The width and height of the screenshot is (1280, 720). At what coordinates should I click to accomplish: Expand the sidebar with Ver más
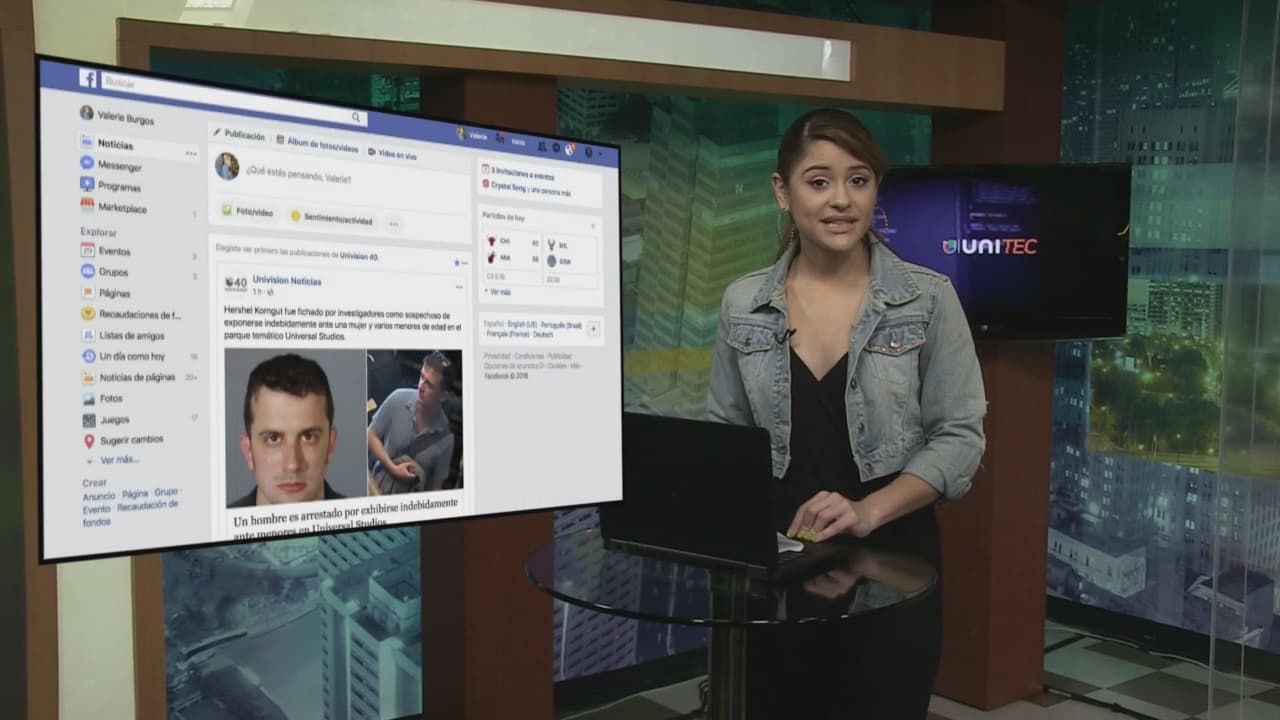point(119,460)
